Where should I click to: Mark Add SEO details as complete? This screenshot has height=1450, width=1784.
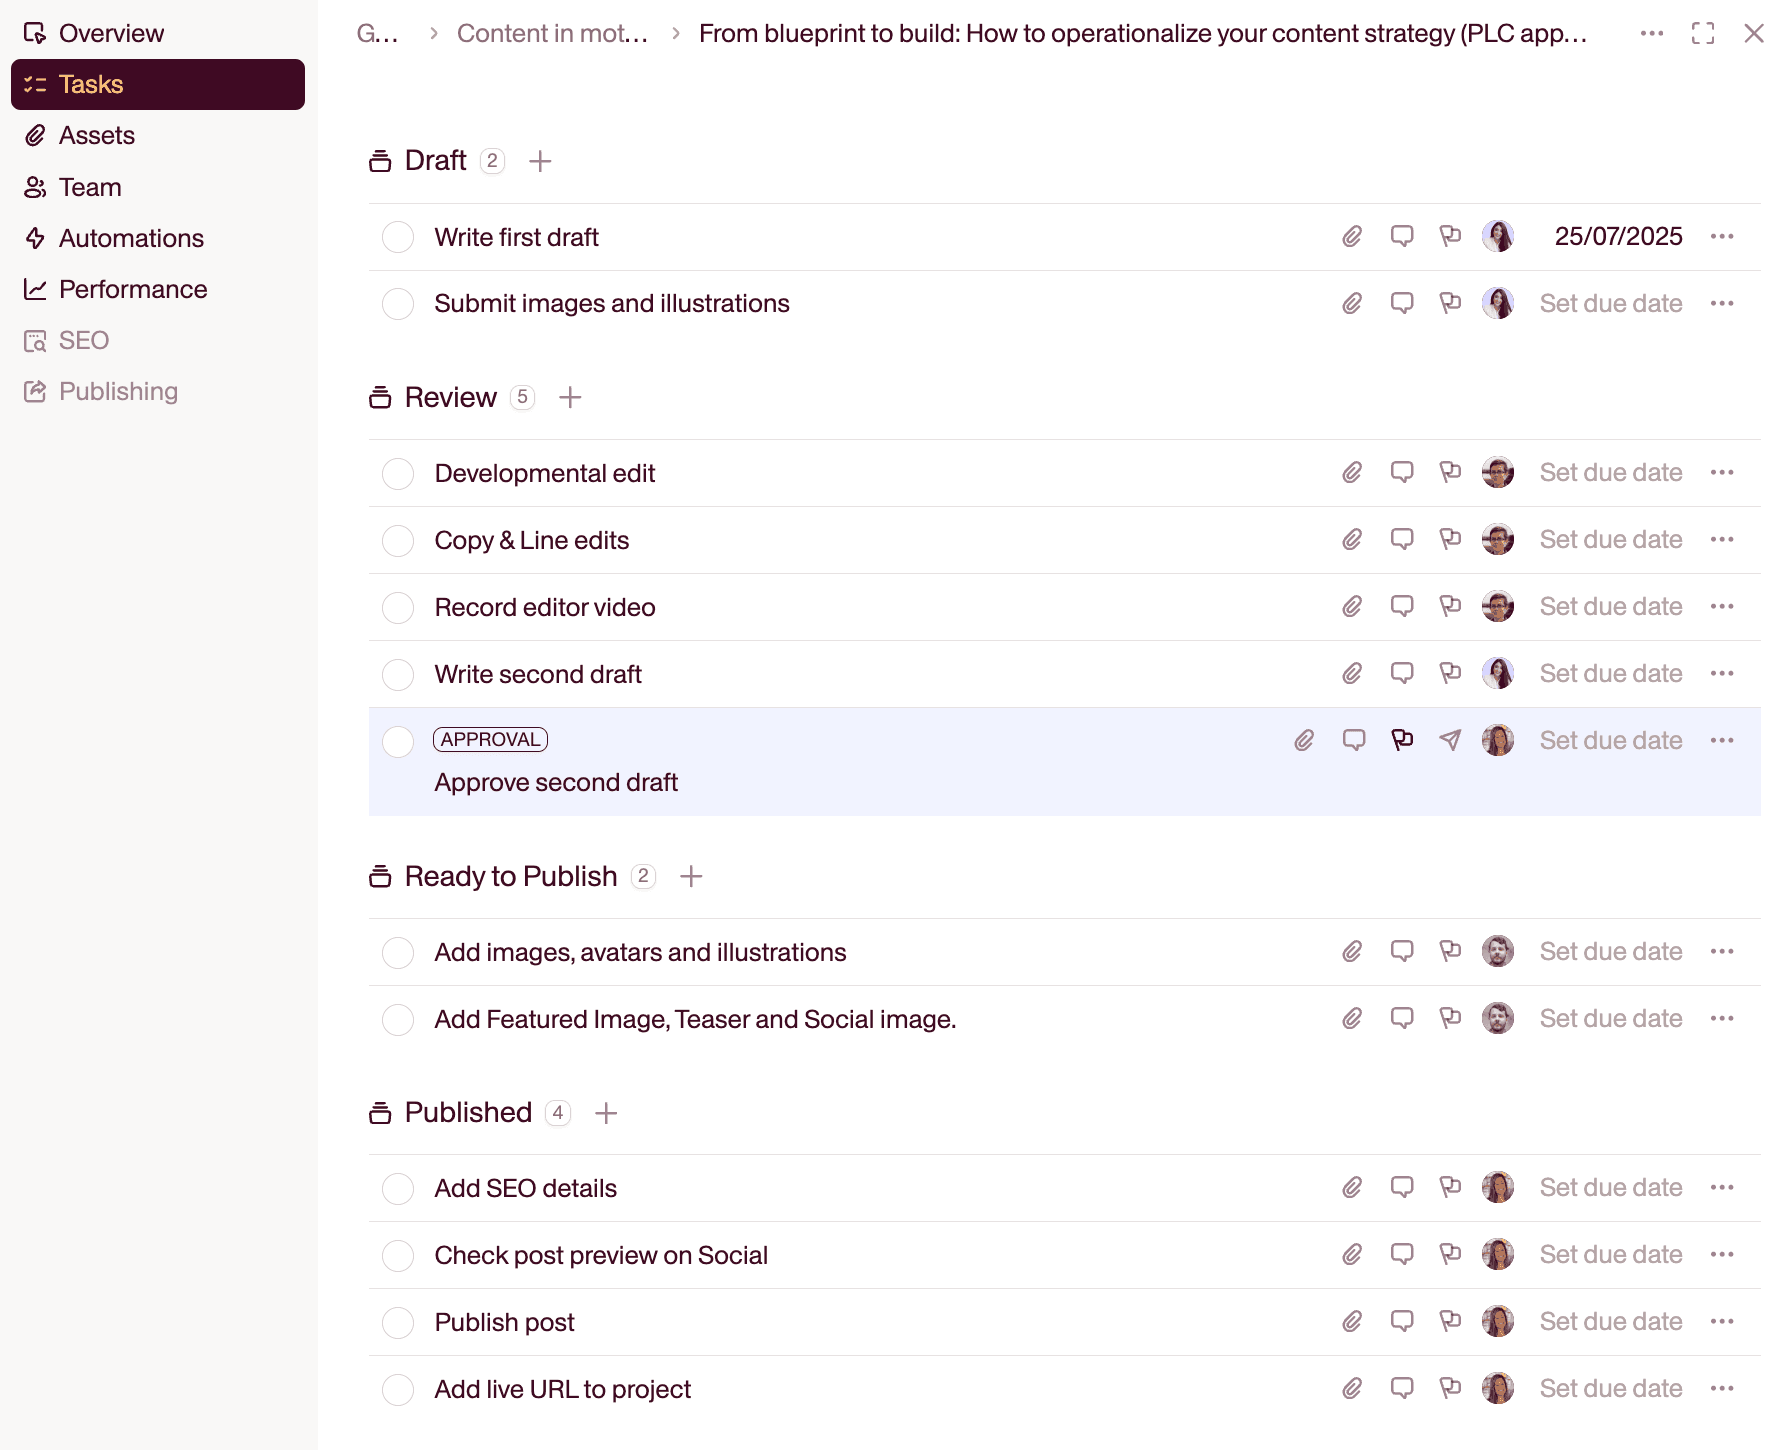tap(398, 1188)
